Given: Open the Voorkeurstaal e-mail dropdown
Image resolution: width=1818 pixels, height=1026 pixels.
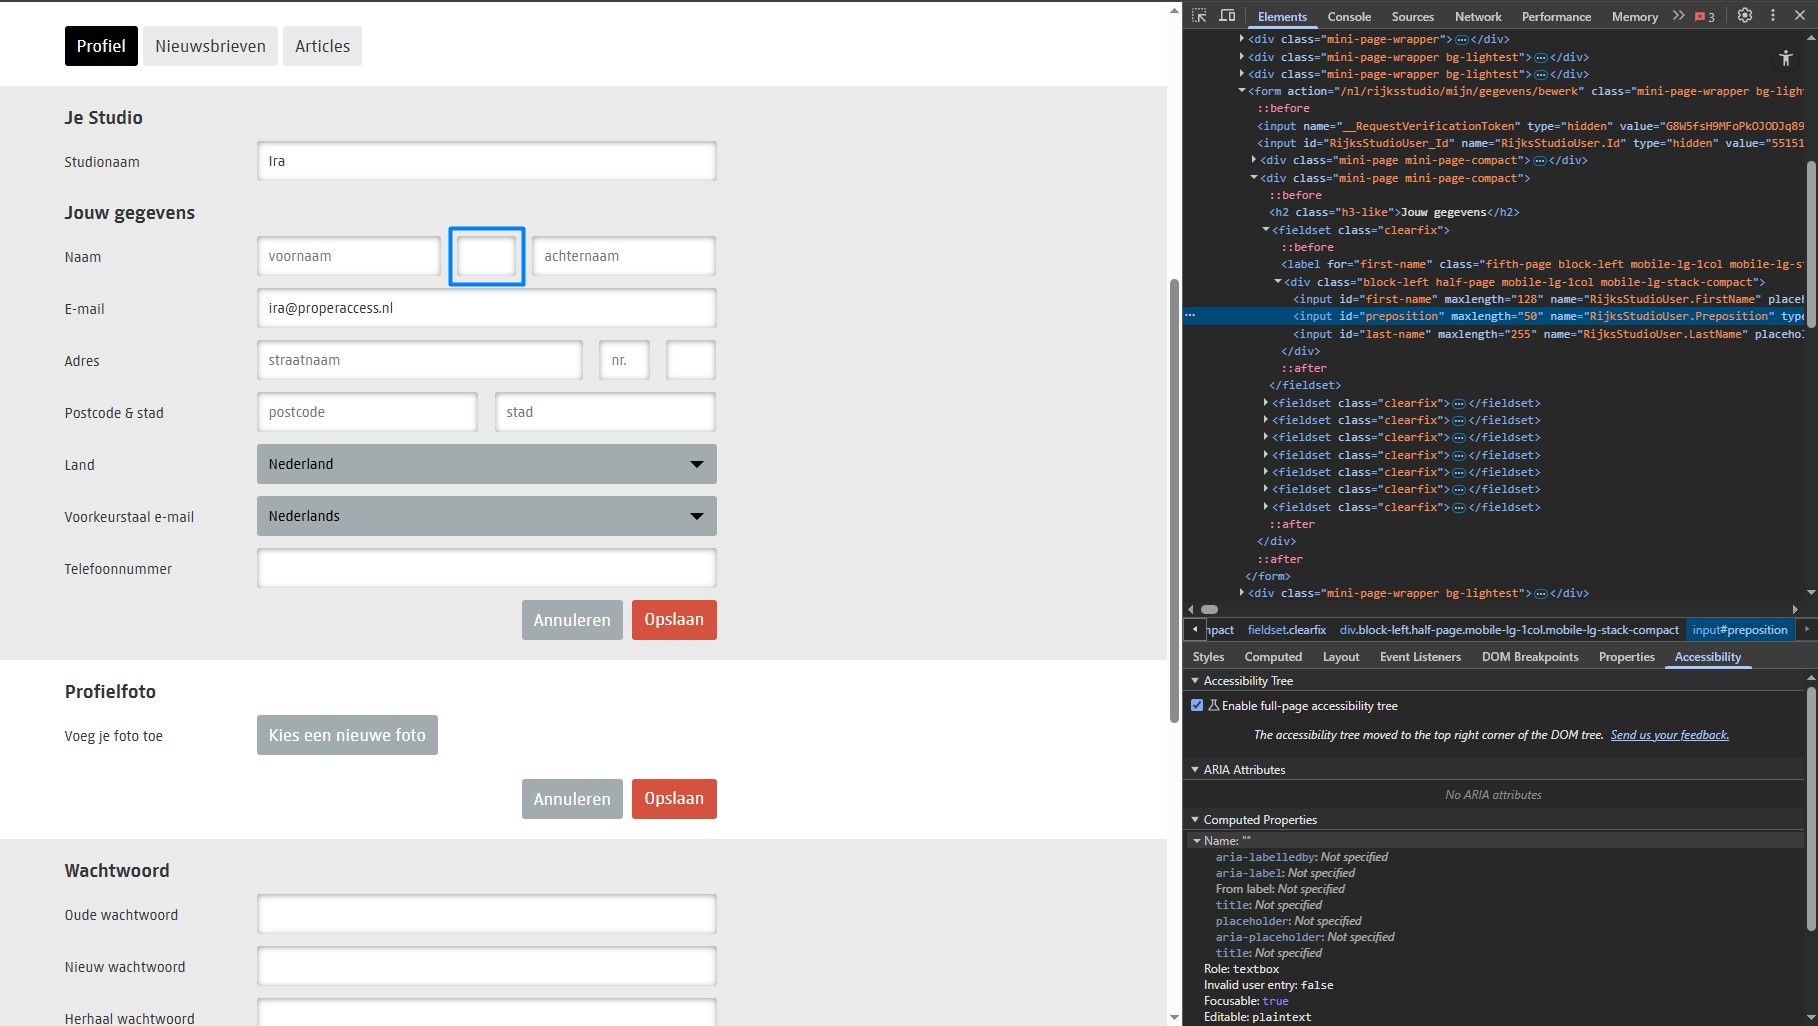Looking at the screenshot, I should tap(486, 516).
